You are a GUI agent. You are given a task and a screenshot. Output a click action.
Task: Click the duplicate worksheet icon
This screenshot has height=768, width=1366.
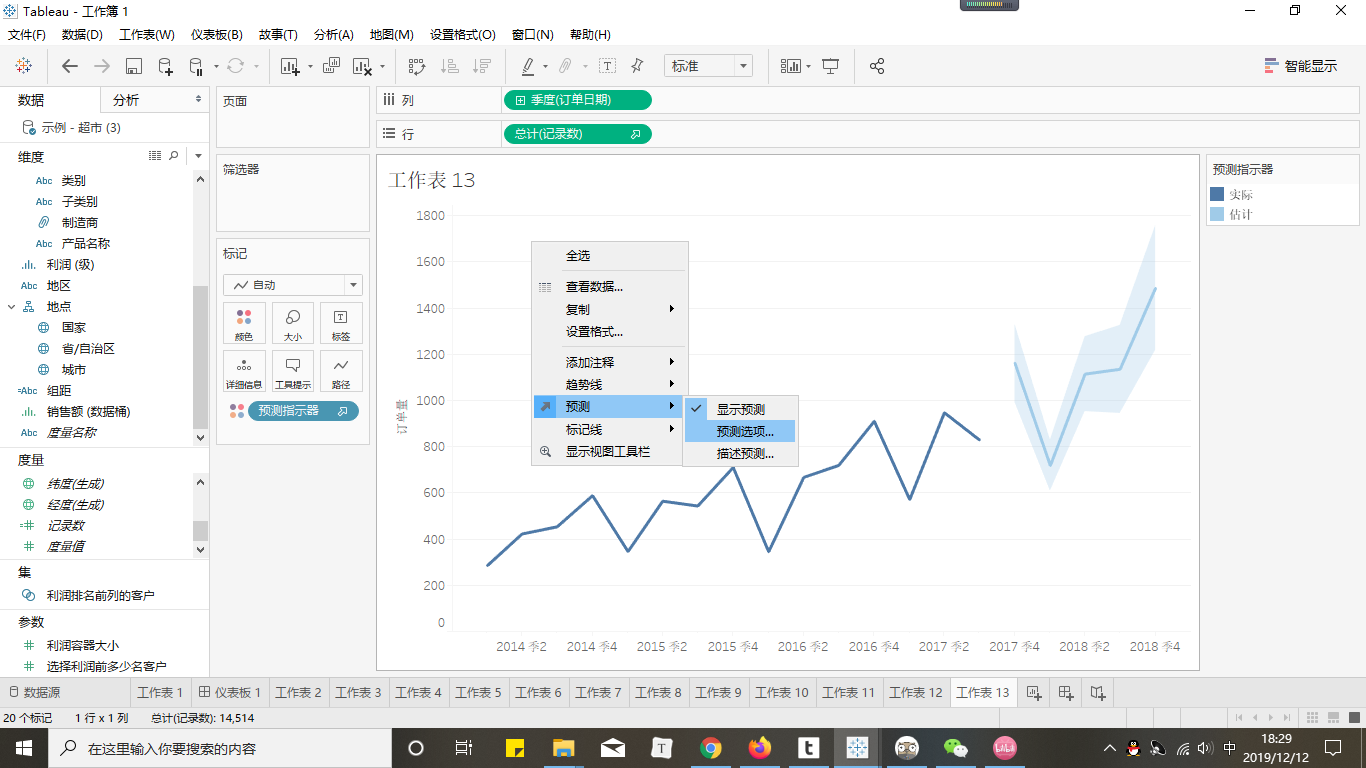[x=332, y=66]
